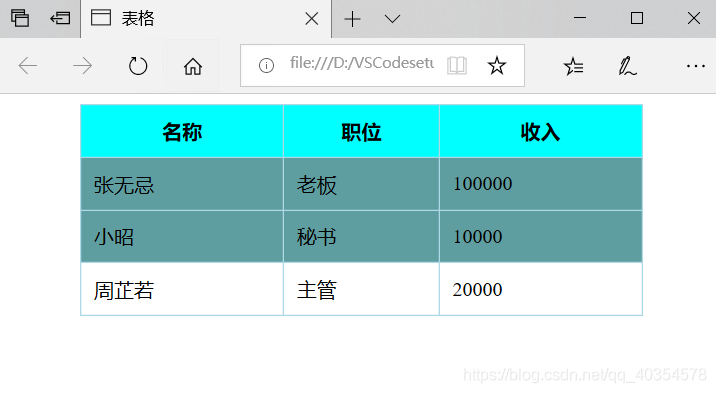The image size is (716, 393).
Task: Select the 老板 cell
Action: click(361, 184)
